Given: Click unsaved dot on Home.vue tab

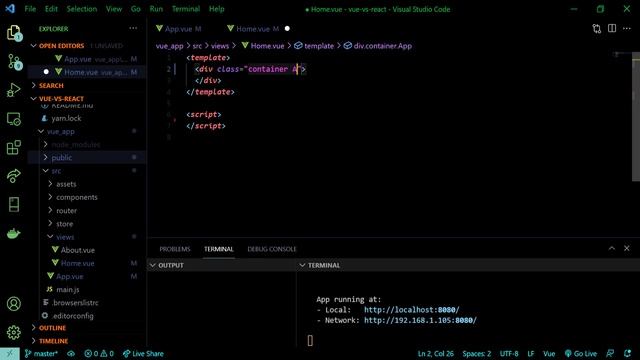Looking at the screenshot, I should [x=287, y=29].
